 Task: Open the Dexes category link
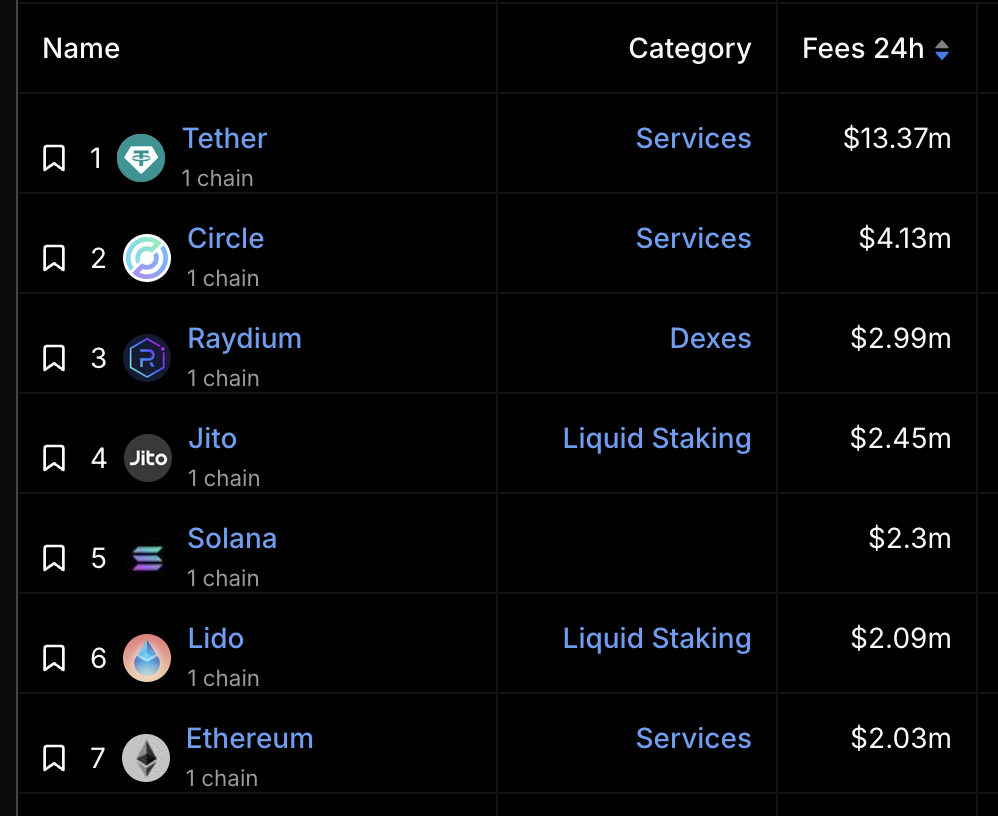(x=710, y=338)
